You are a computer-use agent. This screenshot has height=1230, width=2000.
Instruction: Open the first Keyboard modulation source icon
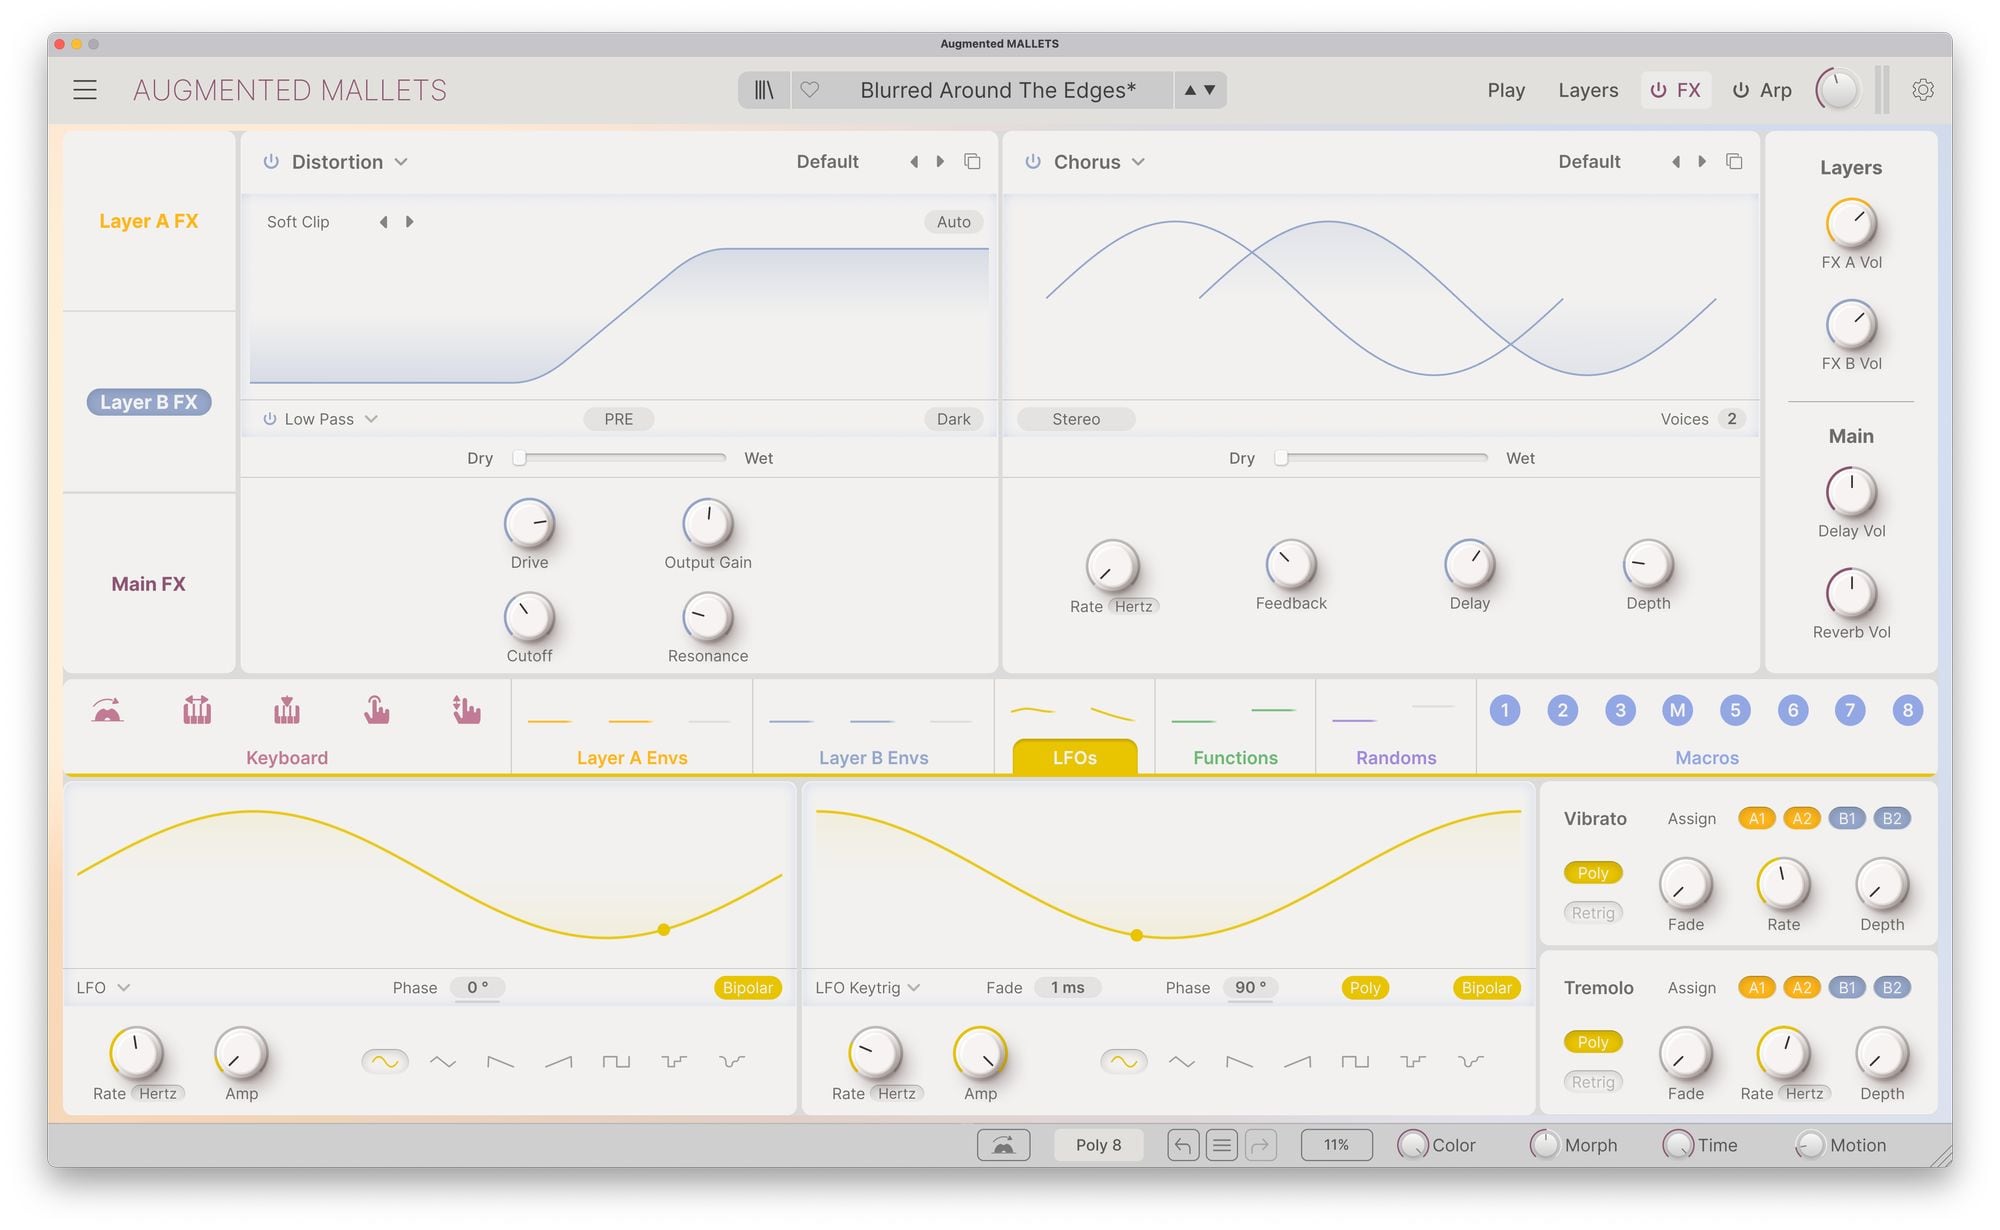[x=107, y=711]
